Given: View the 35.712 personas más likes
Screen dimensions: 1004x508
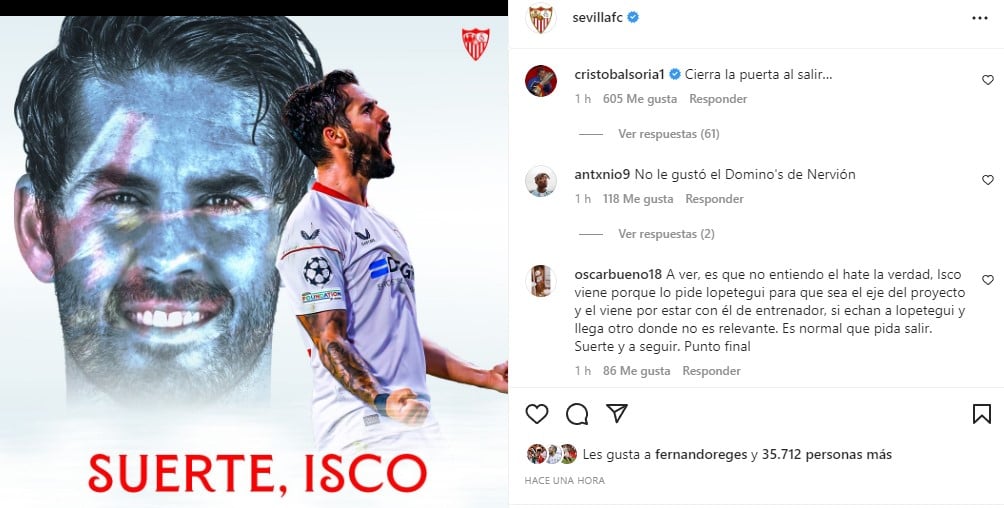Looking at the screenshot, I should 827,455.
